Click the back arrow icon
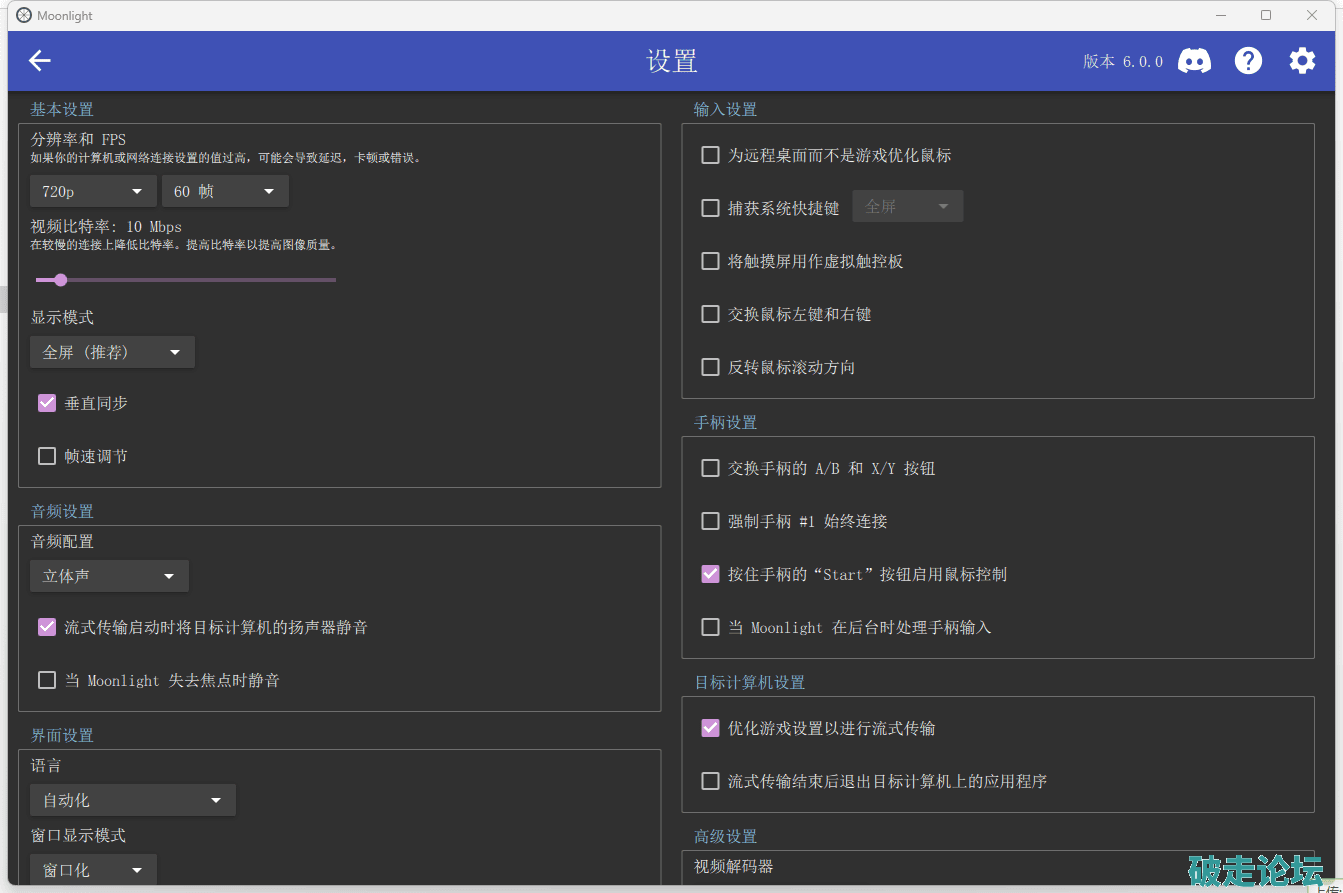Screen dimensions: 1343x893 pos(40,61)
